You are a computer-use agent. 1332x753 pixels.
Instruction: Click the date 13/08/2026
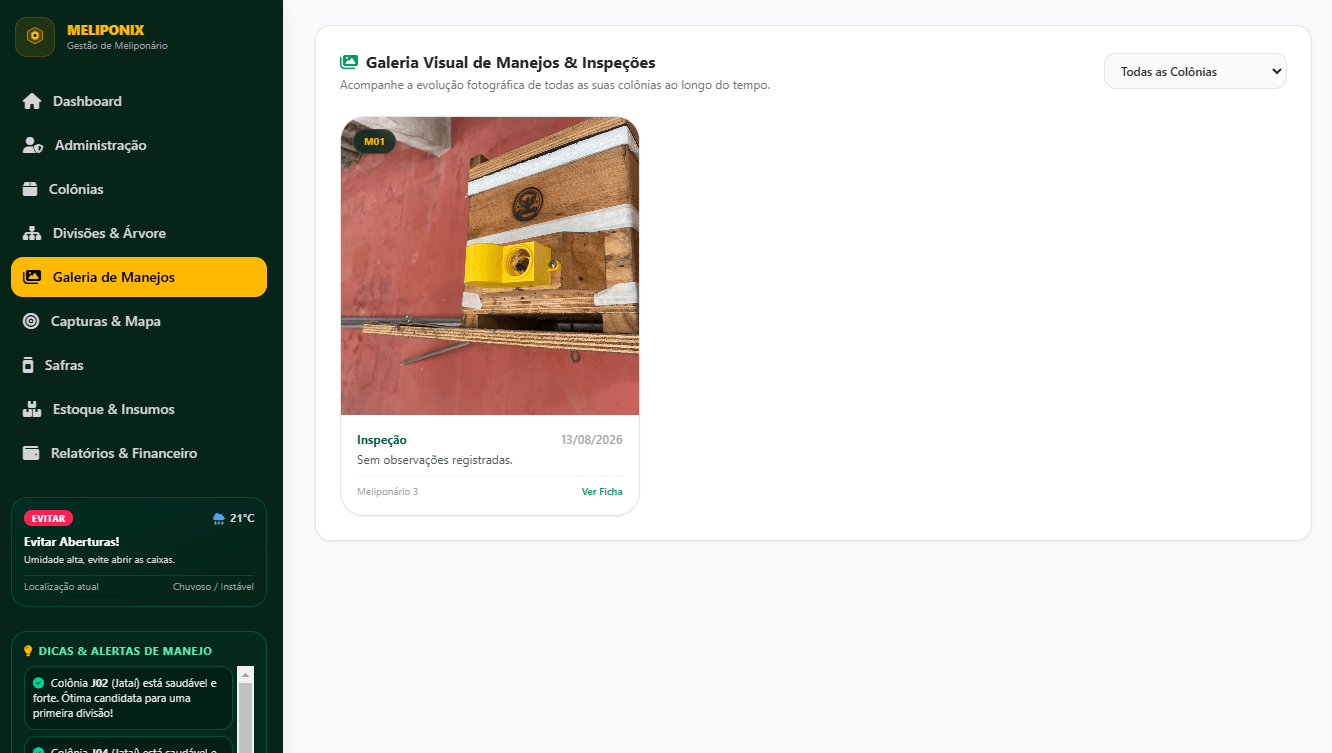pos(592,440)
